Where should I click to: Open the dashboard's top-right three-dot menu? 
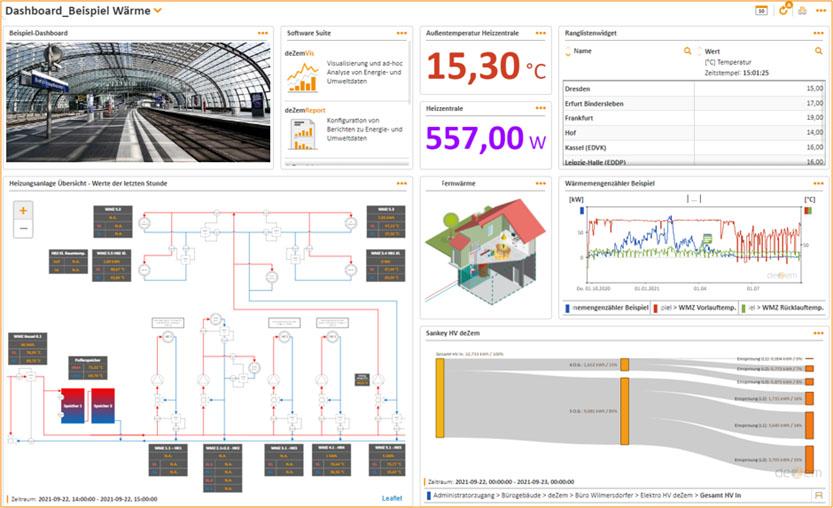[x=820, y=10]
